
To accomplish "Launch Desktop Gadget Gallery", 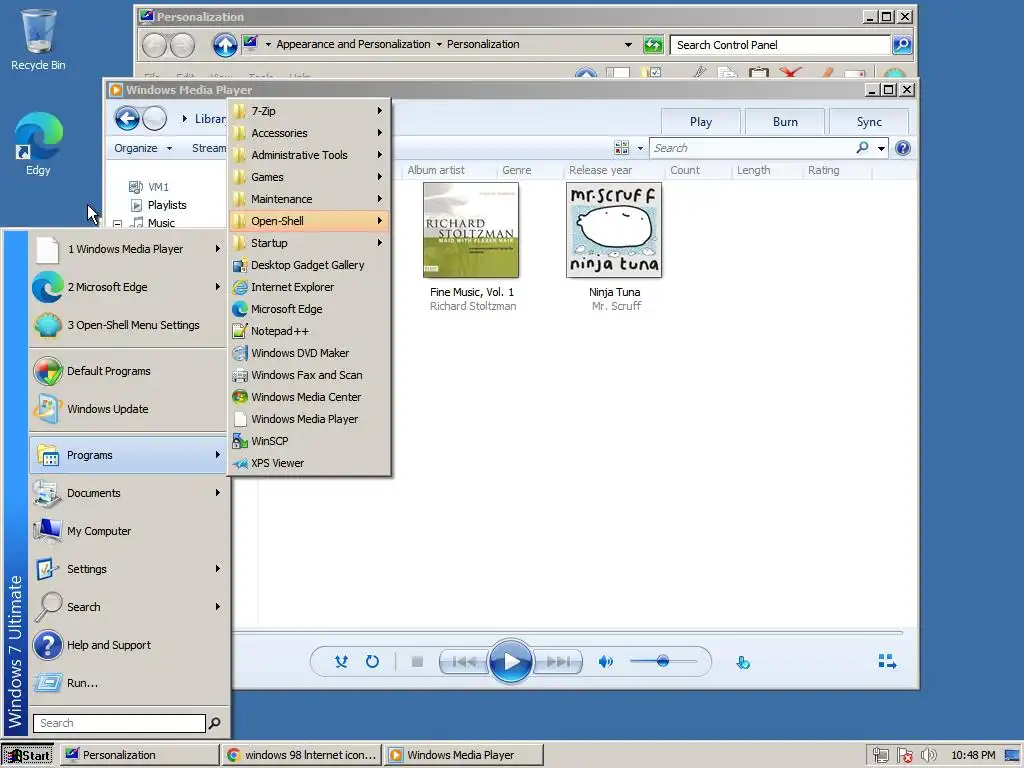I will [310, 265].
